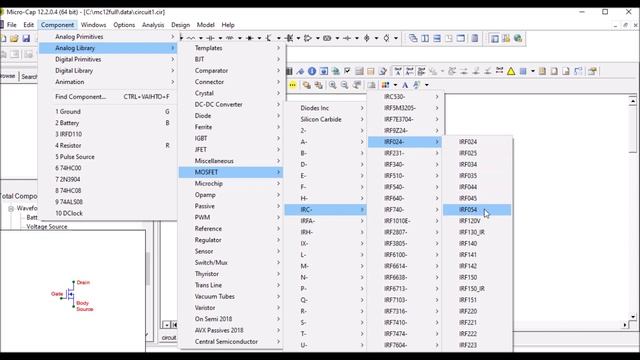
Task: Collapse the Waveform tree node
Action: 11,208
